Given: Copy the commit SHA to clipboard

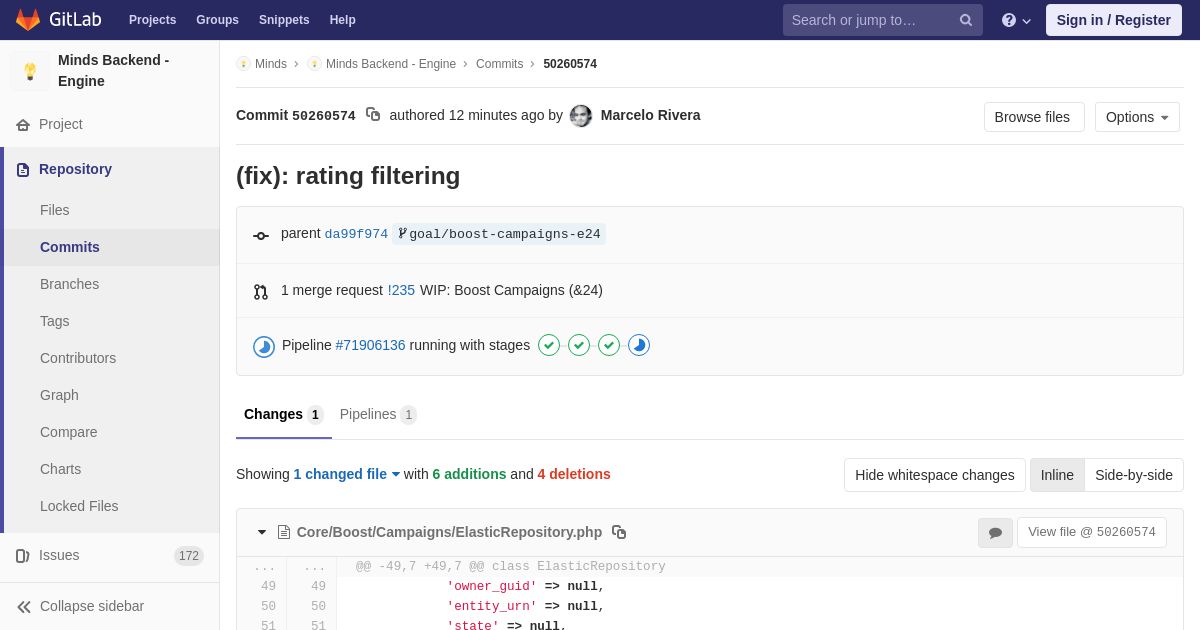Looking at the screenshot, I should pos(373,115).
